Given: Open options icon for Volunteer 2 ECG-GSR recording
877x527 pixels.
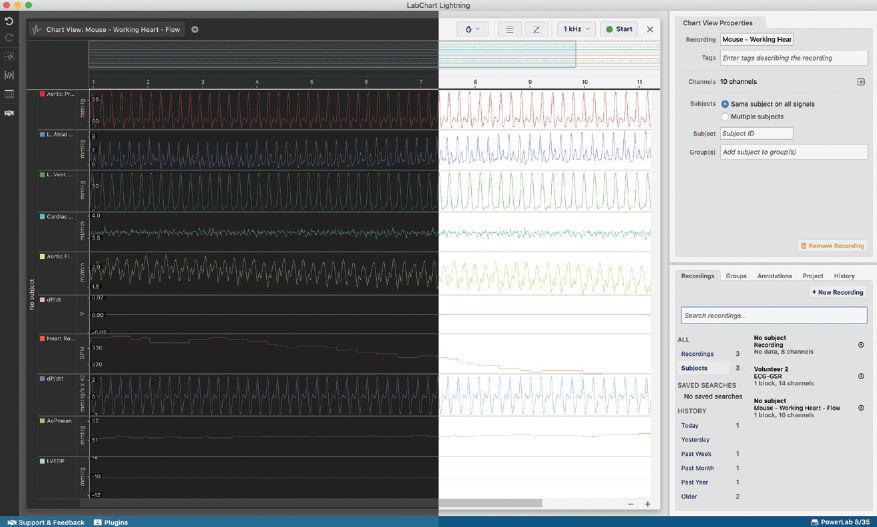Looking at the screenshot, I should click(x=861, y=377).
